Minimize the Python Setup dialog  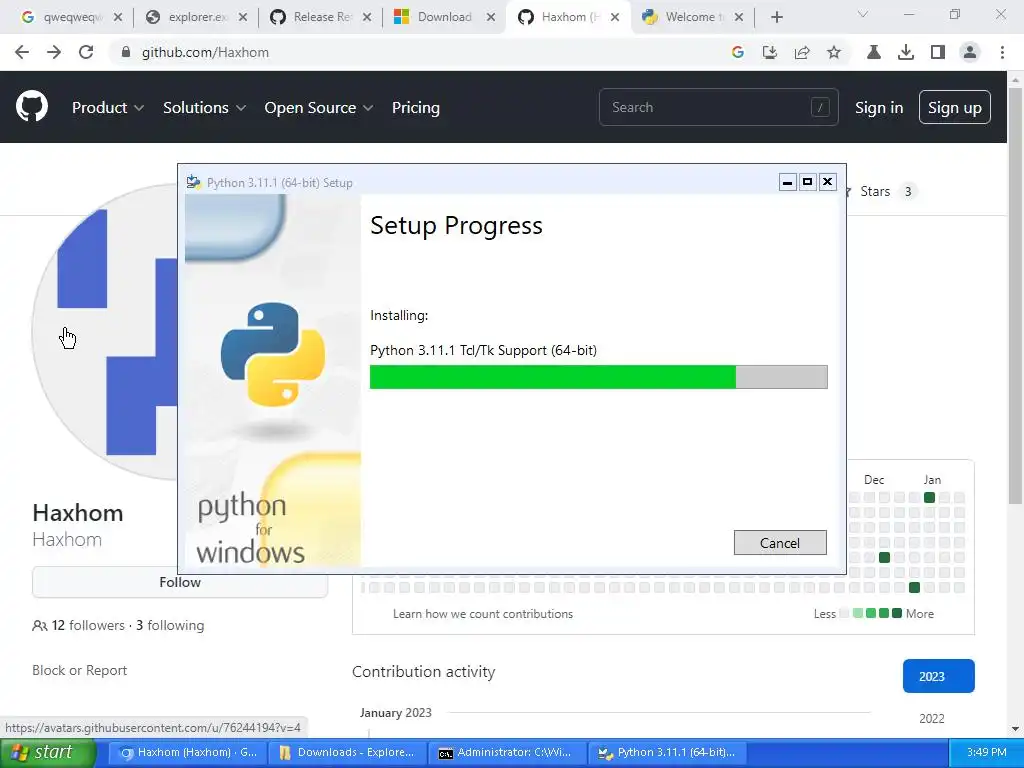788,182
